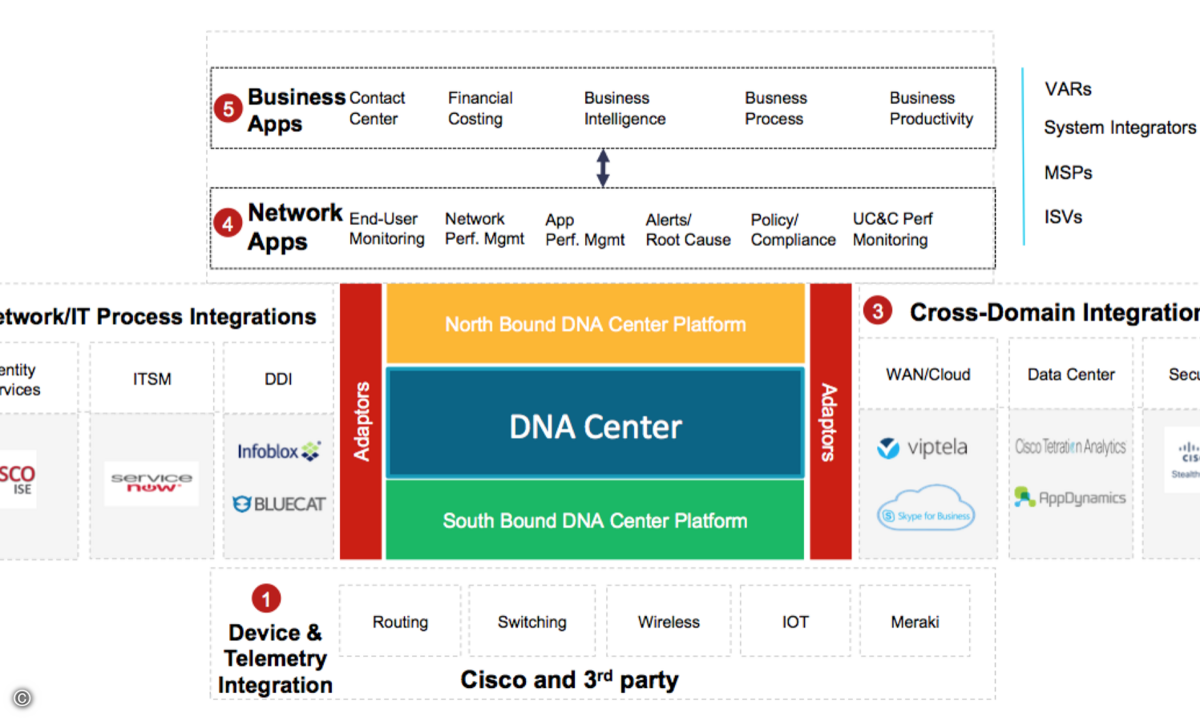Click the Cross-Domain Integration heading
The image size is (1200, 720).
(x=1054, y=313)
